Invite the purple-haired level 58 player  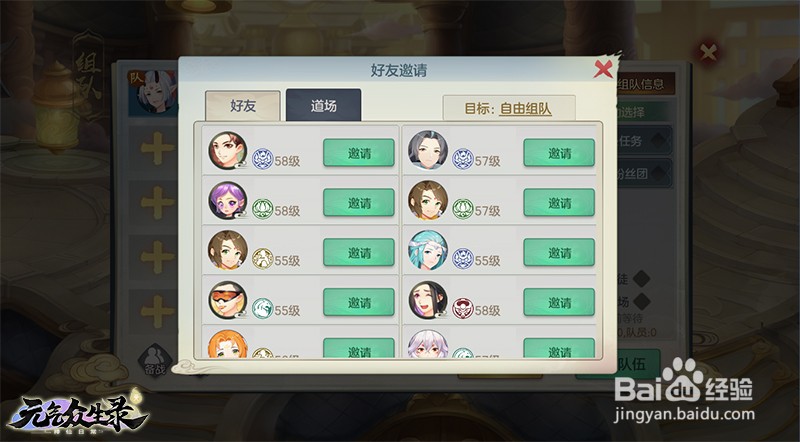point(359,203)
